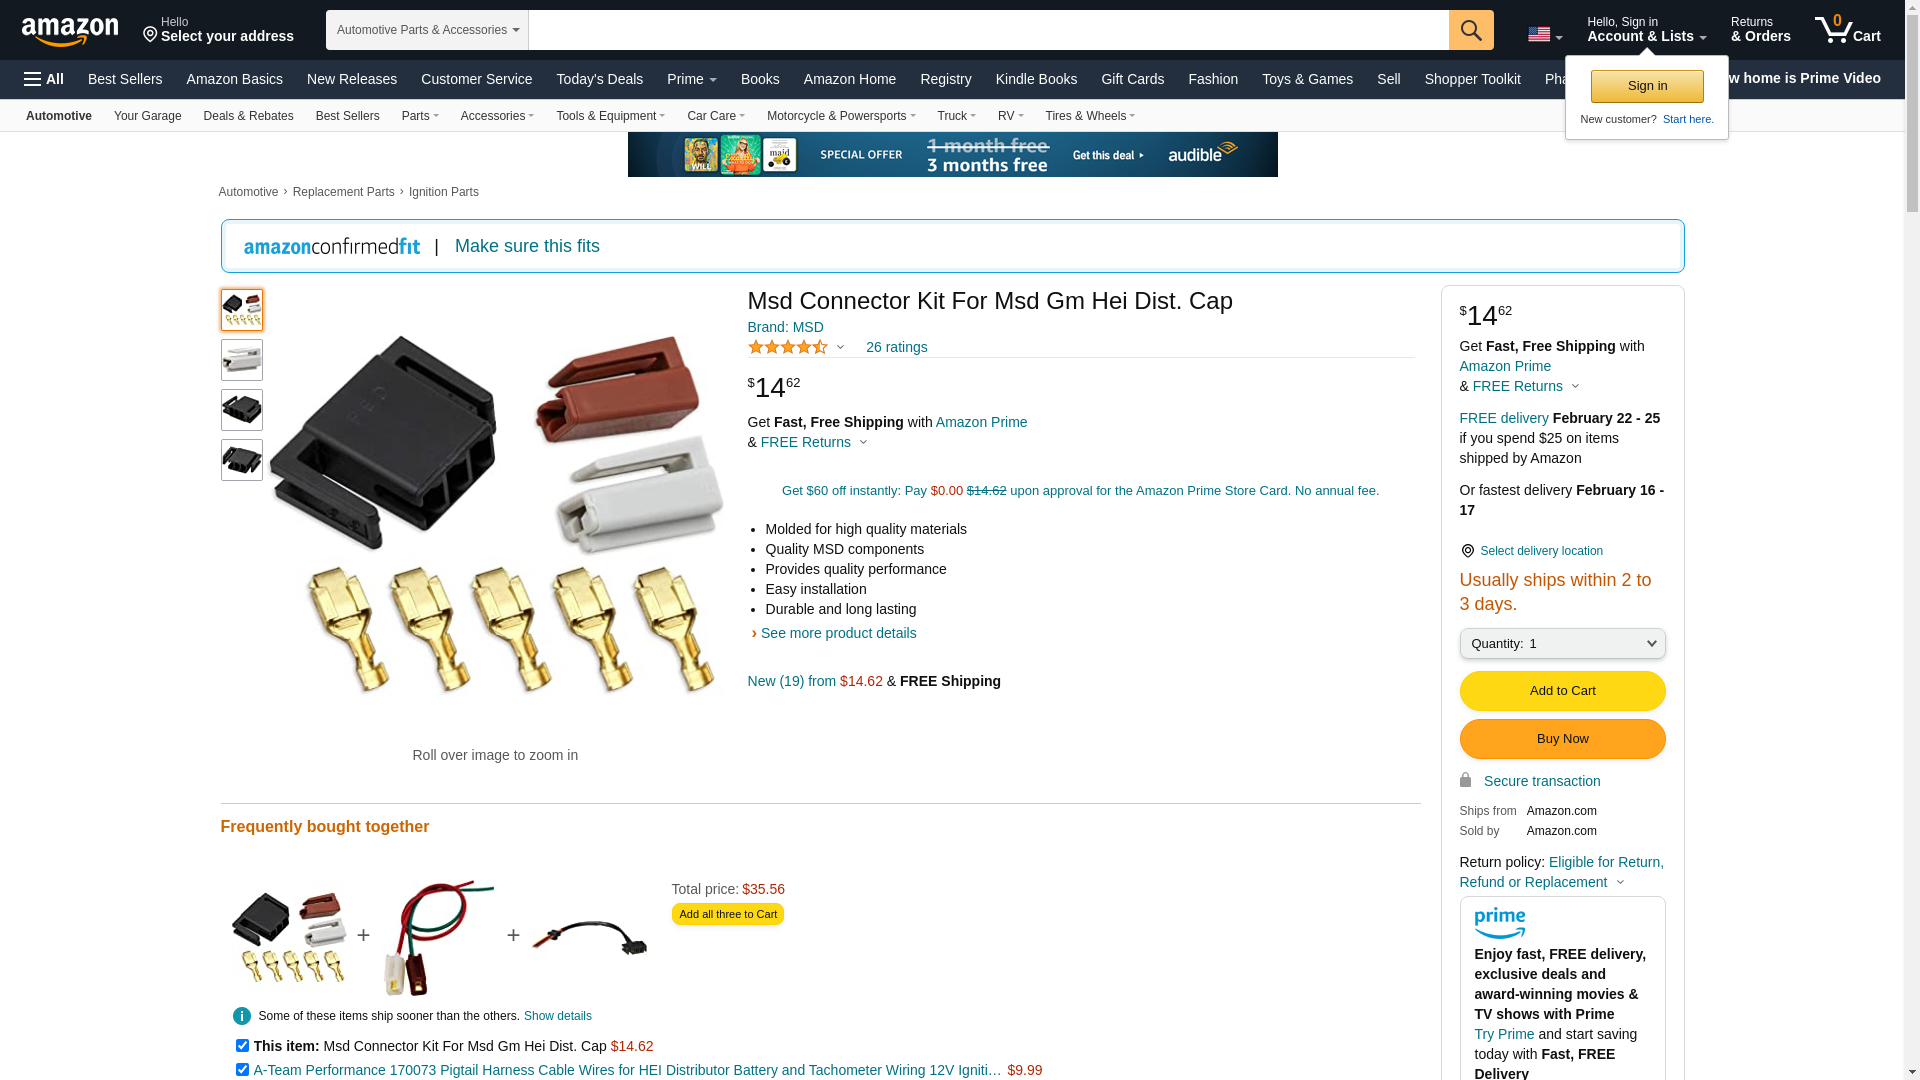
Task: Click the info icon beside shipping note
Action: [x=242, y=1016]
